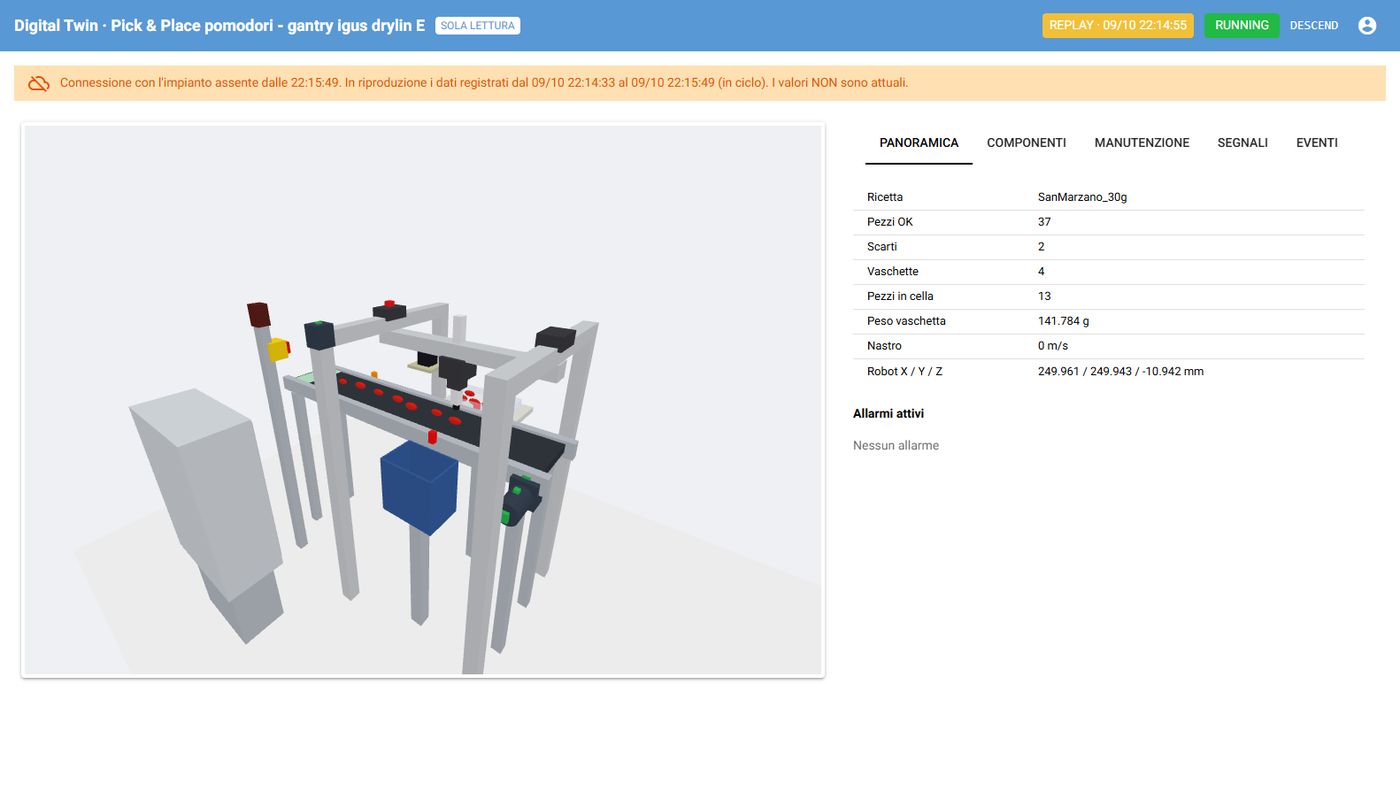Select the SEGNALI tab
This screenshot has height=800, width=1400.
point(1243,143)
